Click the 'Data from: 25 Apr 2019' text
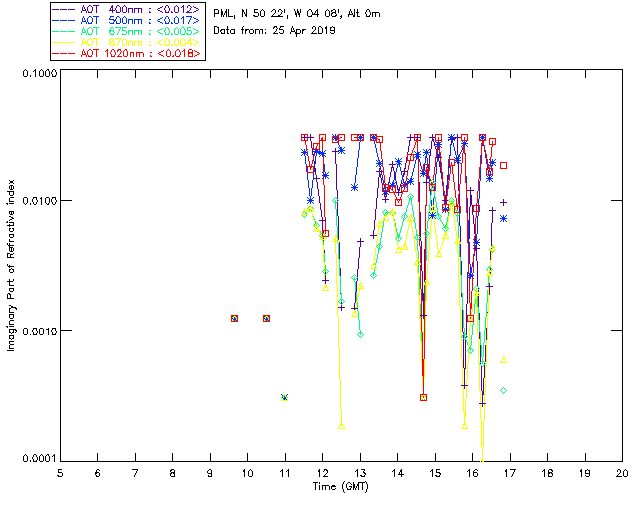The height and width of the screenshot is (512, 640). coord(275,31)
